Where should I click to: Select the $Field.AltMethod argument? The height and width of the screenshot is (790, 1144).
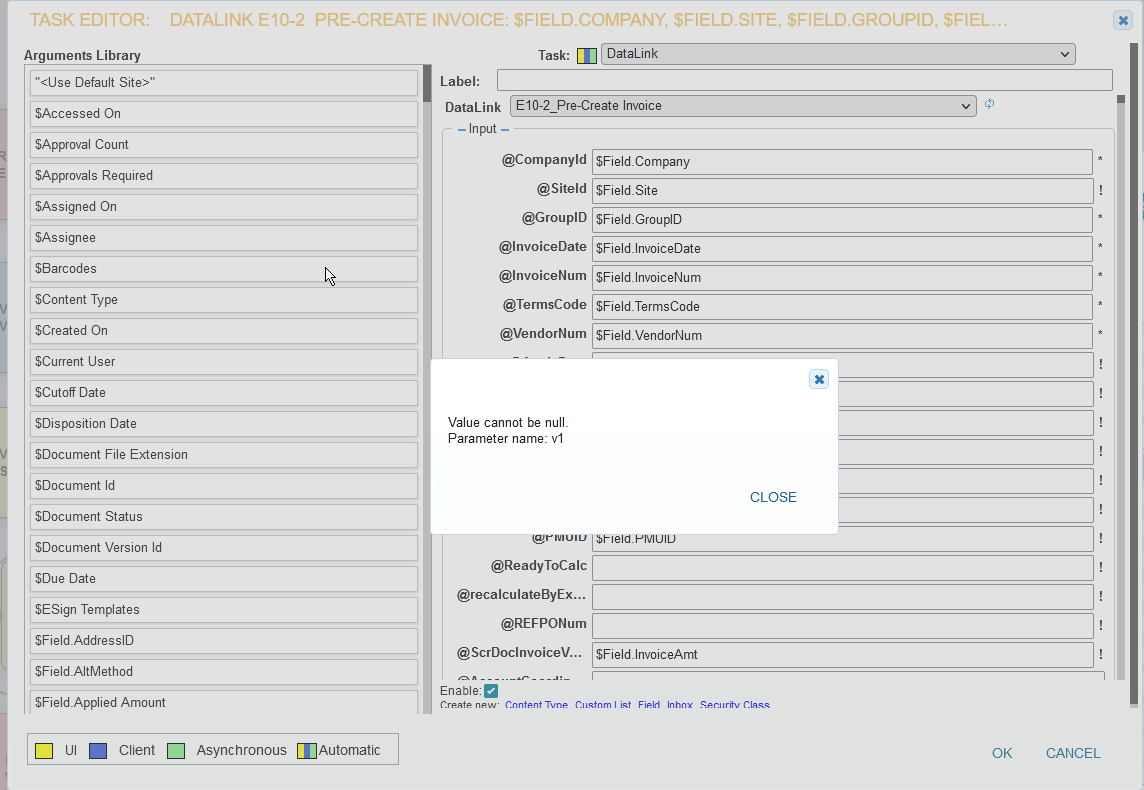click(224, 672)
